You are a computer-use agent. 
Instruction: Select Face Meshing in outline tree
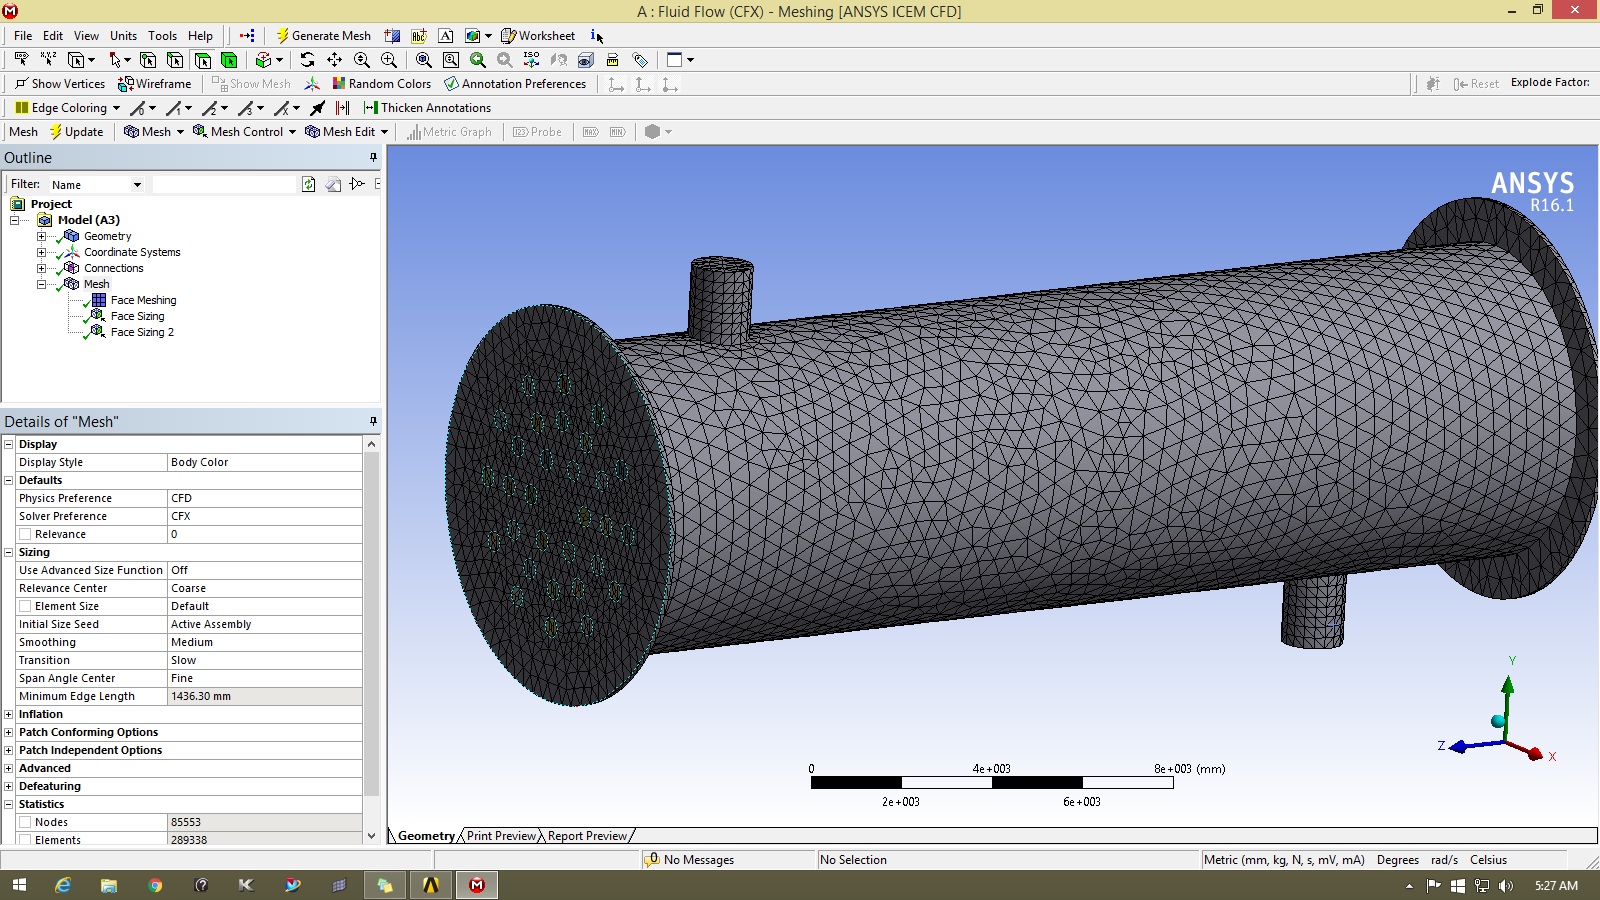pyautogui.click(x=143, y=300)
